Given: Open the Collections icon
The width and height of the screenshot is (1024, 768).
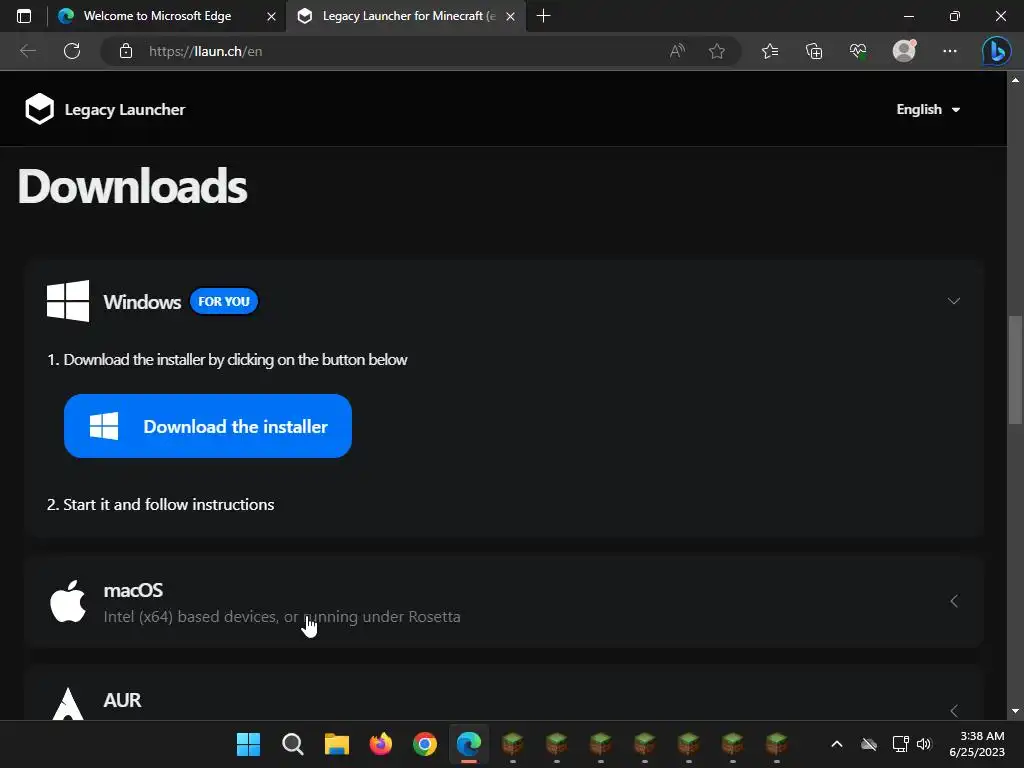Looking at the screenshot, I should (x=814, y=51).
